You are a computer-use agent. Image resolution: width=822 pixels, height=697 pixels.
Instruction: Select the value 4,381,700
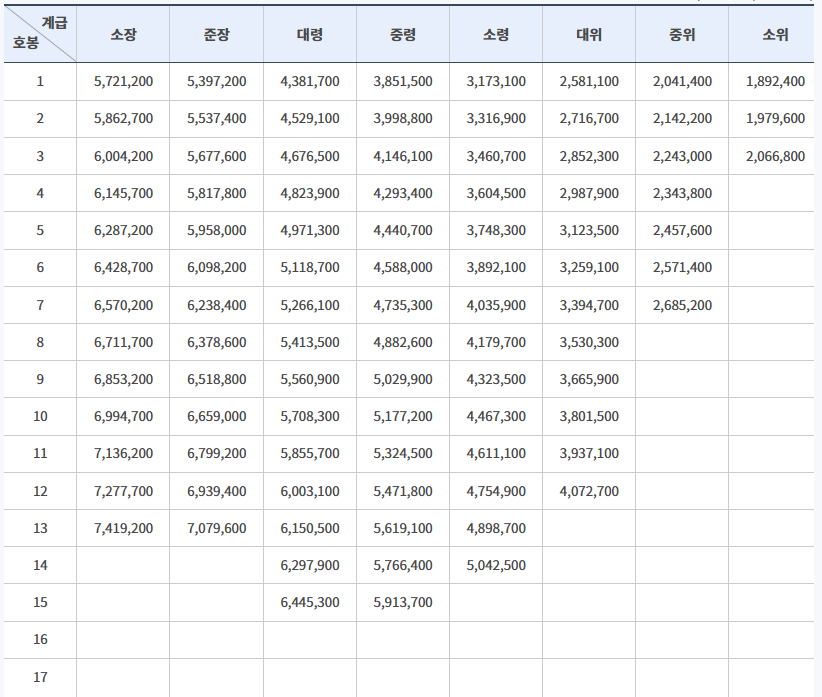[x=310, y=81]
